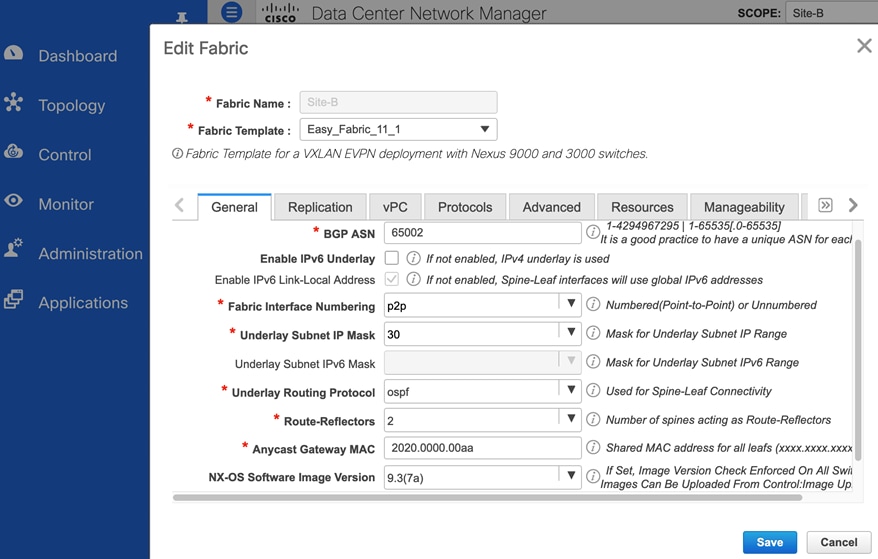Open the Underlay Routing Protocol dropdown
Screen dimensions: 878x559
coord(571,391)
